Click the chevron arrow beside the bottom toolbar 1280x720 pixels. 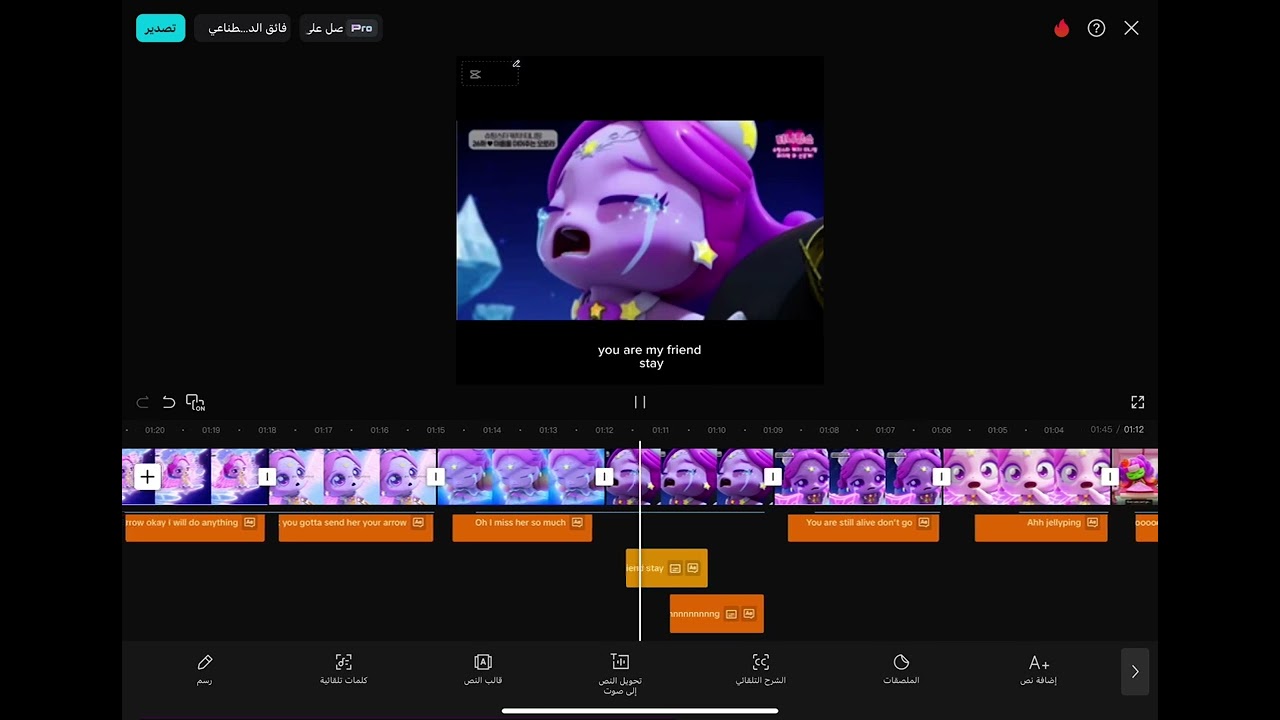coord(1135,672)
